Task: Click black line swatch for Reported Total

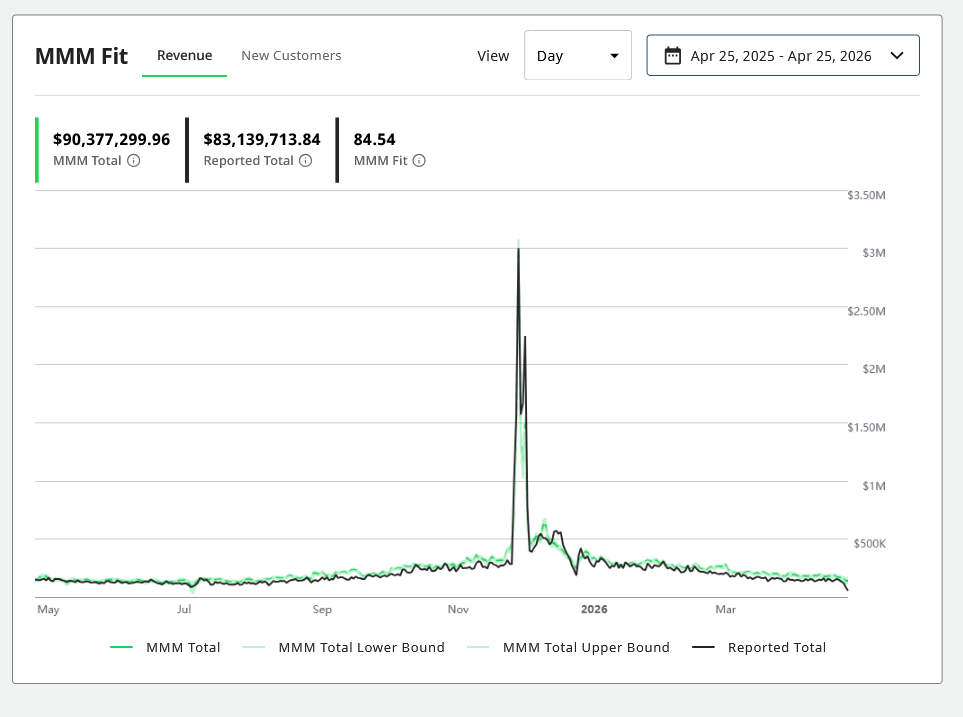Action: 704,647
